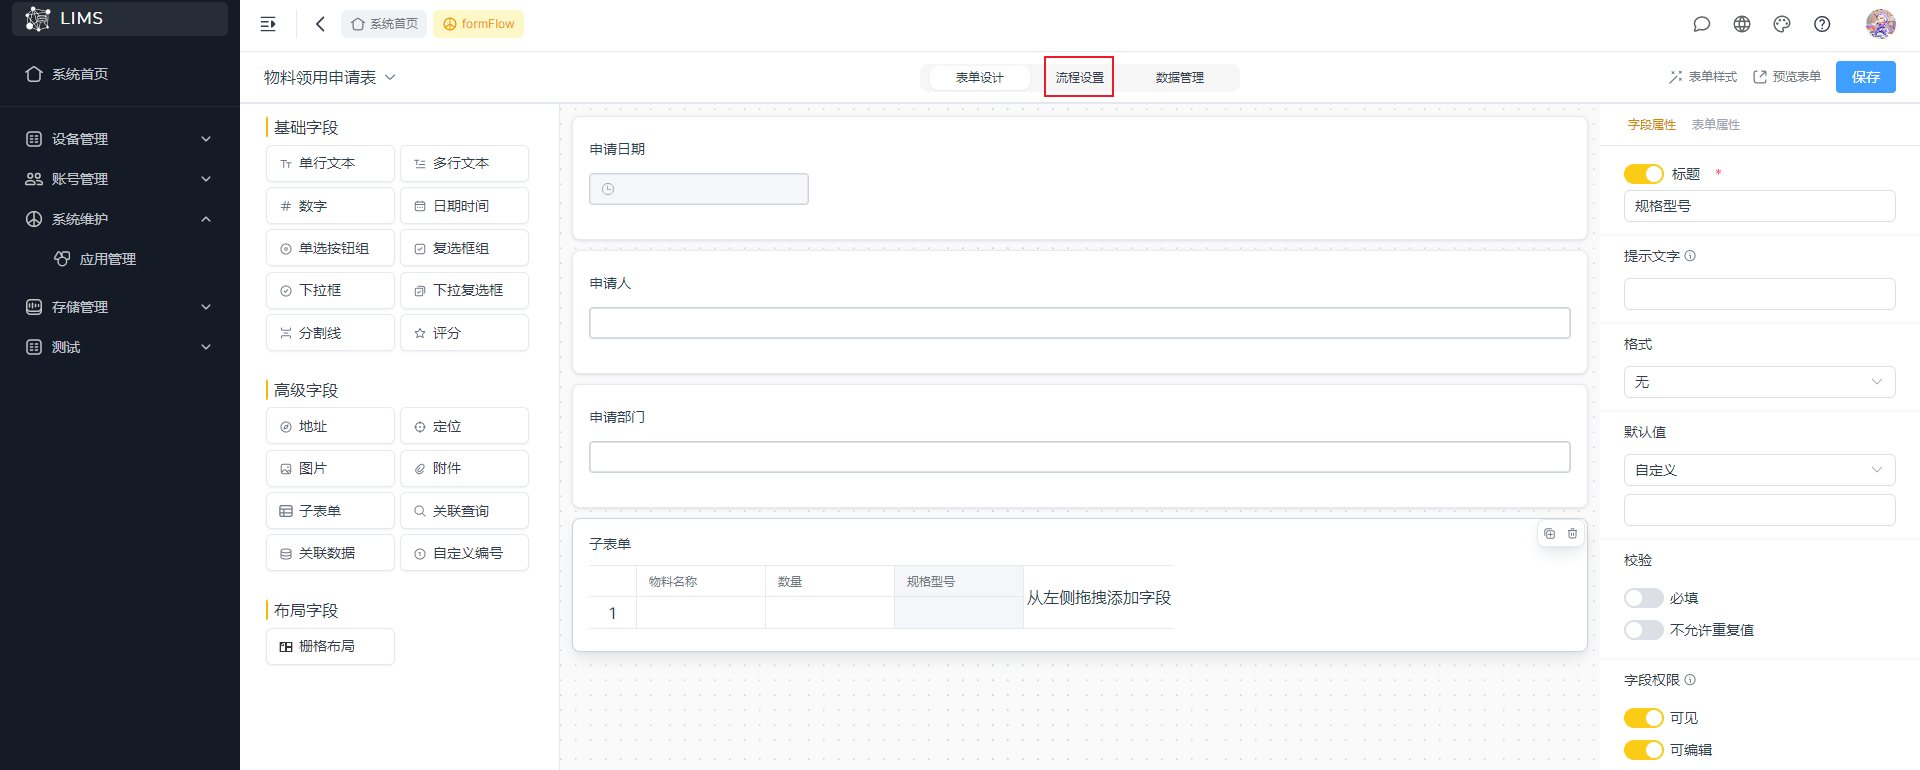Screen dimensions: 1920x770
Task: Add 单选按钮组 field
Action: 330,248
